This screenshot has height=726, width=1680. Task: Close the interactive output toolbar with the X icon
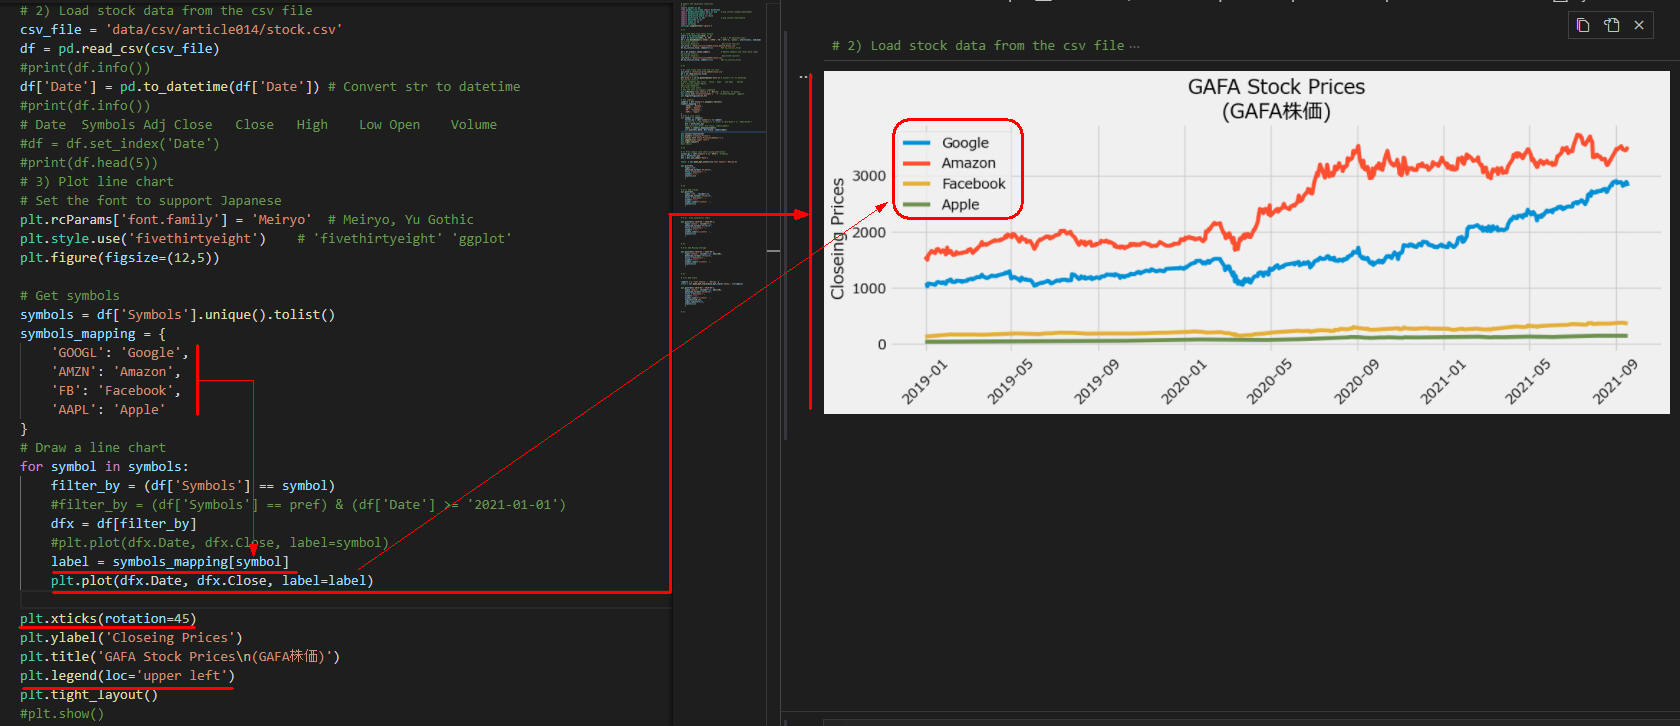tap(1639, 25)
